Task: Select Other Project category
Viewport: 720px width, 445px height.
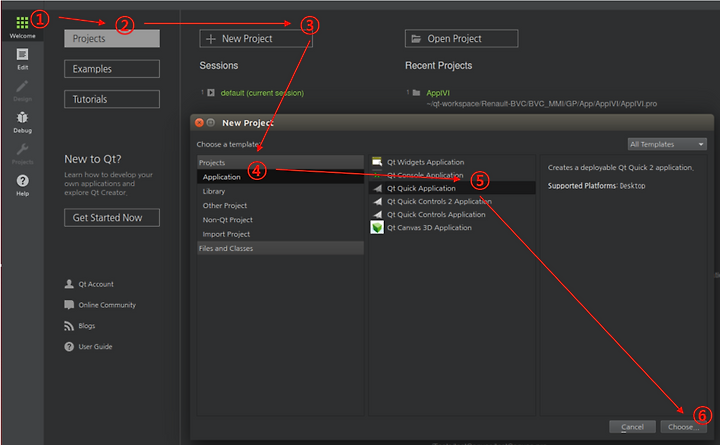Action: point(281,205)
